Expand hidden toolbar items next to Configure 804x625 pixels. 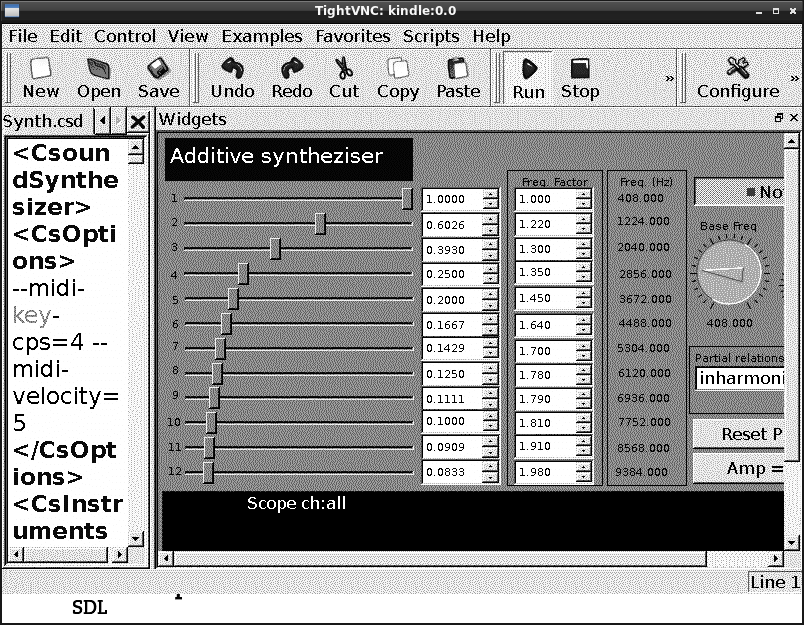[x=794, y=78]
